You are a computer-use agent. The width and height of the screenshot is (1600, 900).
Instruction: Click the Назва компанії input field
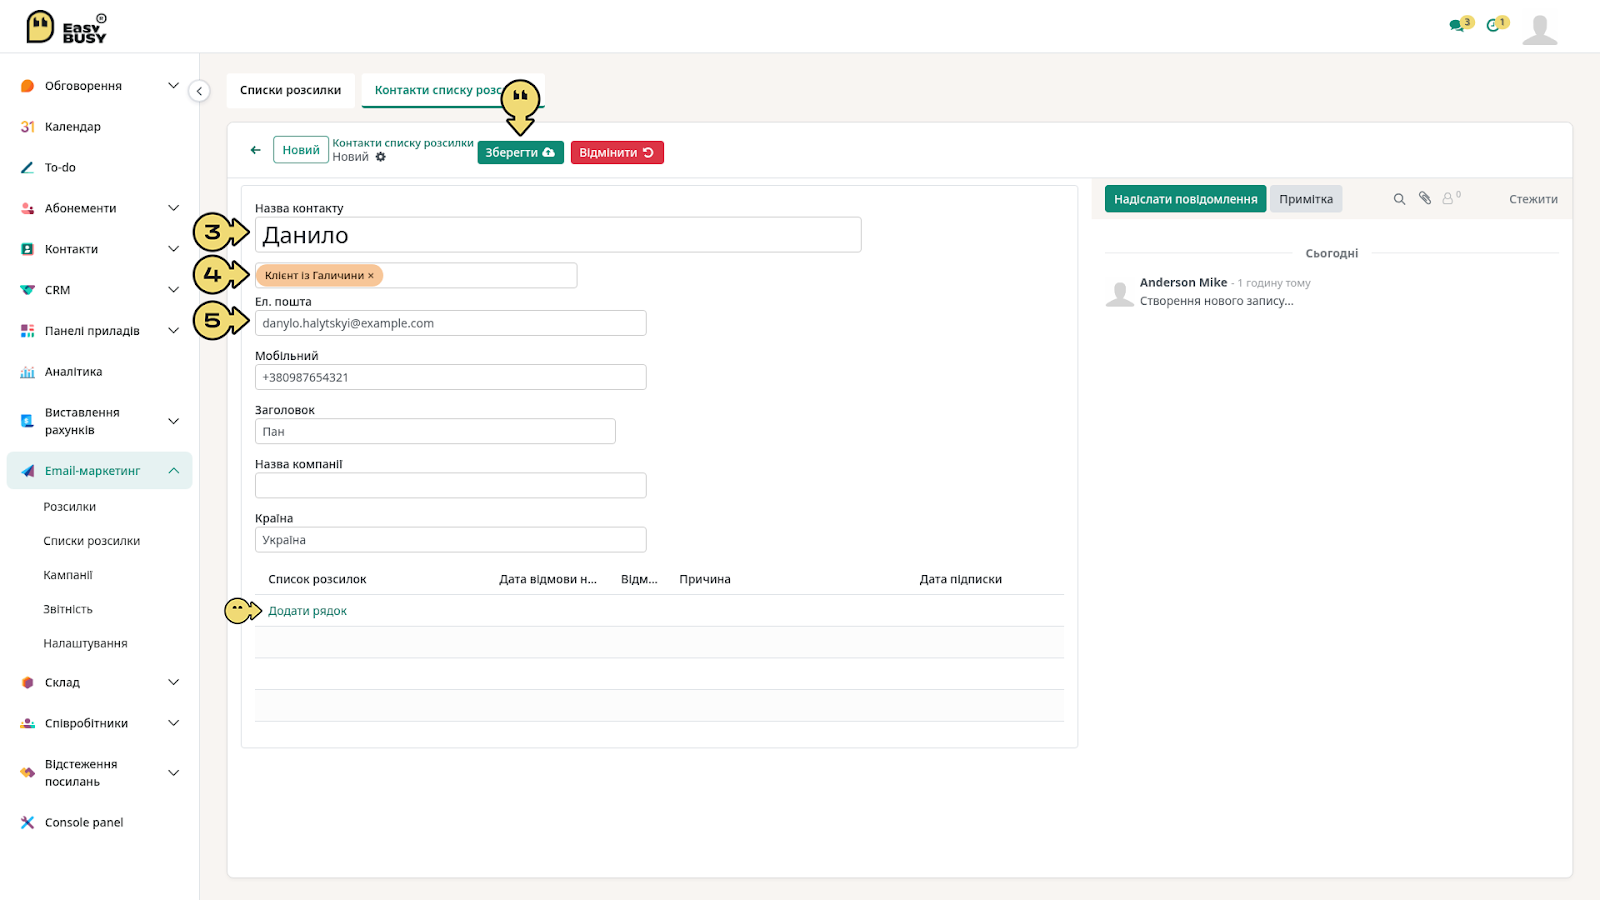451,486
